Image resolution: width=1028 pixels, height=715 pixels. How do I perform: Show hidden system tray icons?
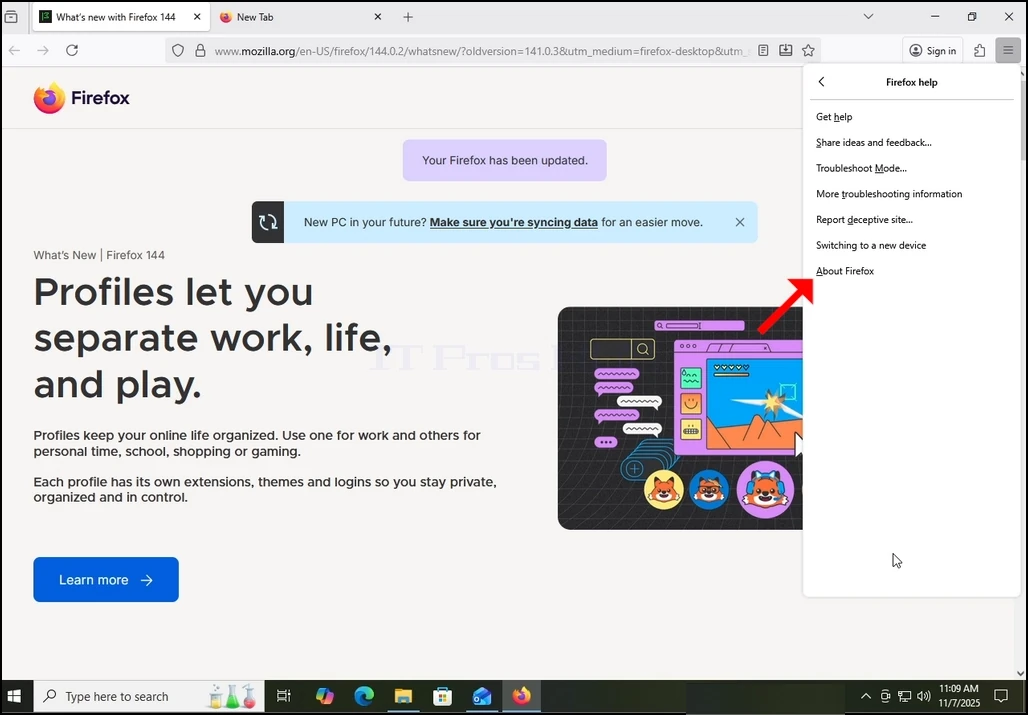pyautogui.click(x=865, y=696)
